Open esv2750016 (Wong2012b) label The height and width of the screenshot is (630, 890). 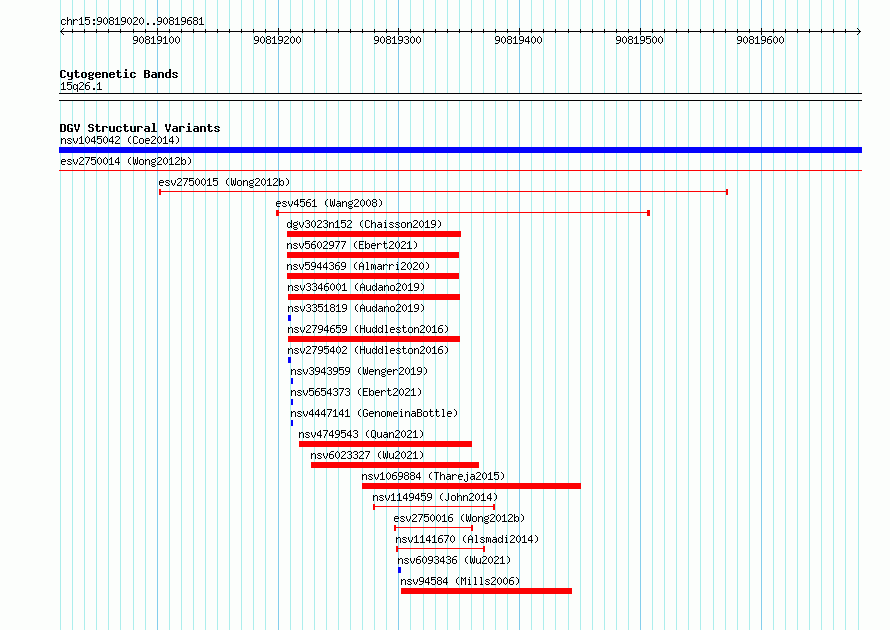click(459, 518)
